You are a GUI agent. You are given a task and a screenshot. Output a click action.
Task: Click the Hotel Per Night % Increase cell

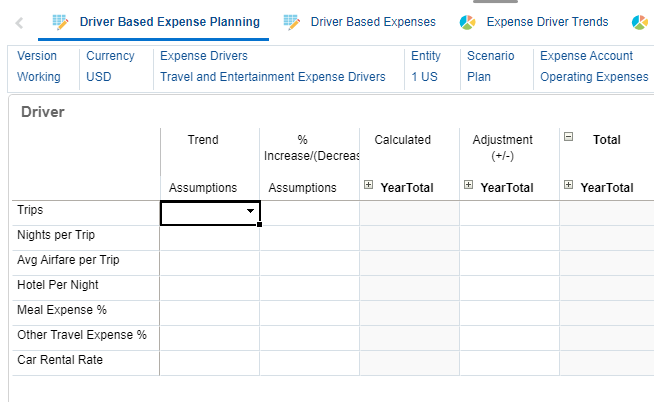[310, 288]
